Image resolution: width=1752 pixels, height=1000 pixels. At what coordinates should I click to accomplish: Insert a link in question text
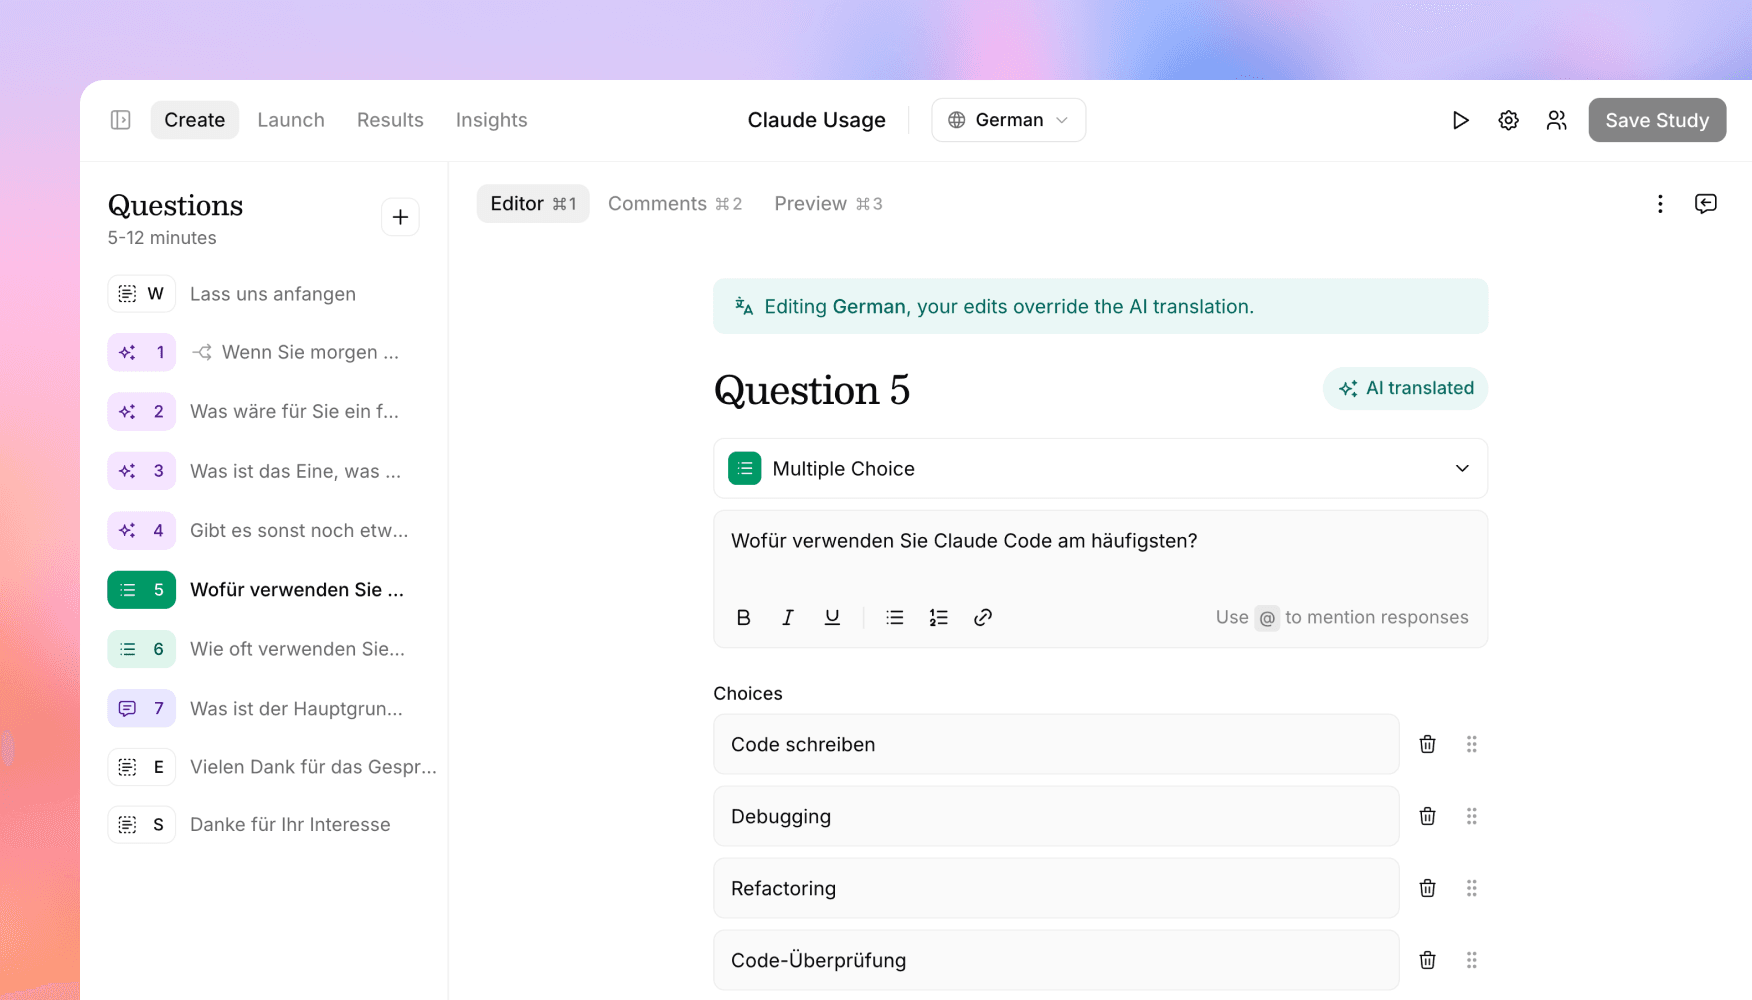982,617
